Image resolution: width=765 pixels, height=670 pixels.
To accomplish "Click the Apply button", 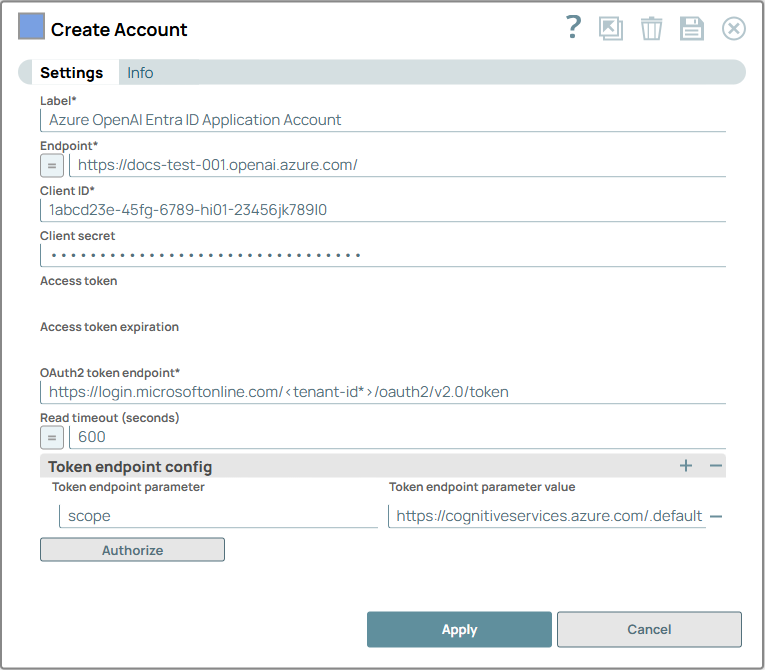I will pos(459,629).
